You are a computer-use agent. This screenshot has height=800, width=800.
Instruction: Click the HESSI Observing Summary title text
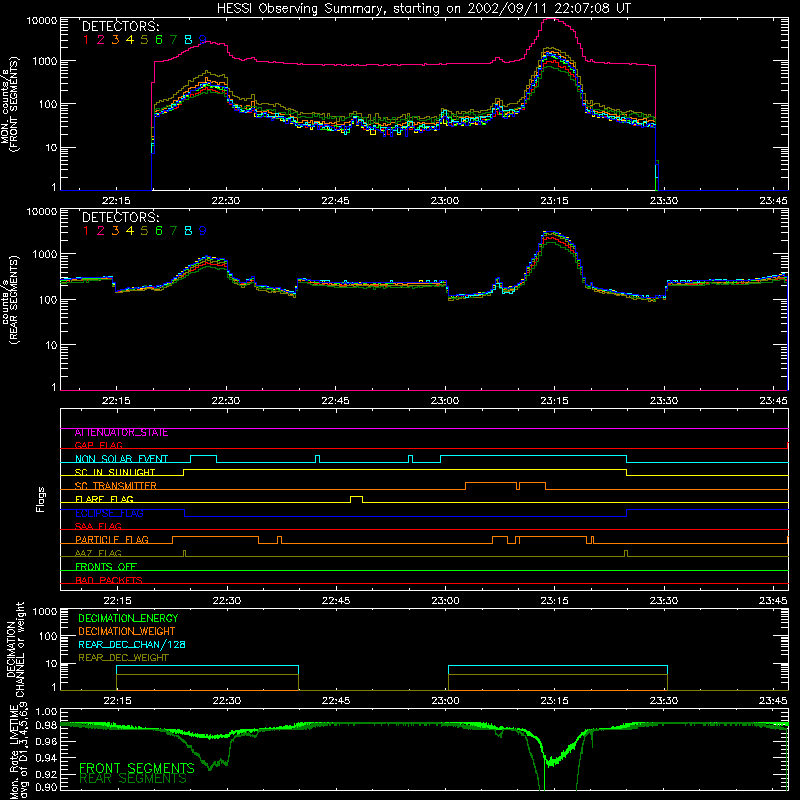423,9
